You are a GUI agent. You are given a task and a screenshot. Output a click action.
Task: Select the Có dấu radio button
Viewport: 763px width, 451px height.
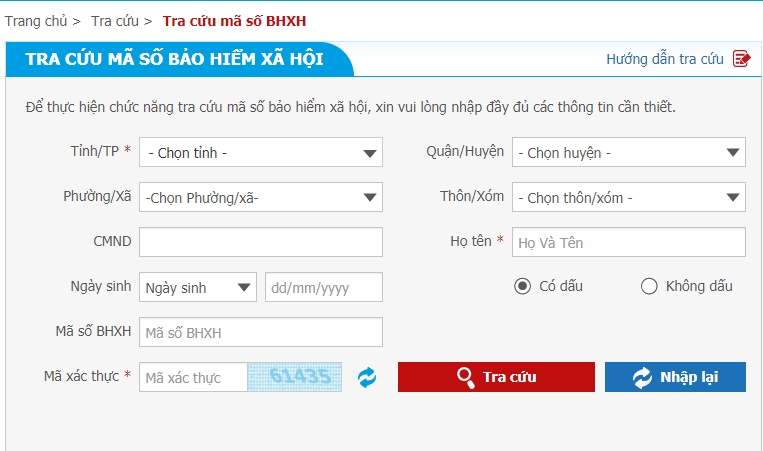(522, 287)
